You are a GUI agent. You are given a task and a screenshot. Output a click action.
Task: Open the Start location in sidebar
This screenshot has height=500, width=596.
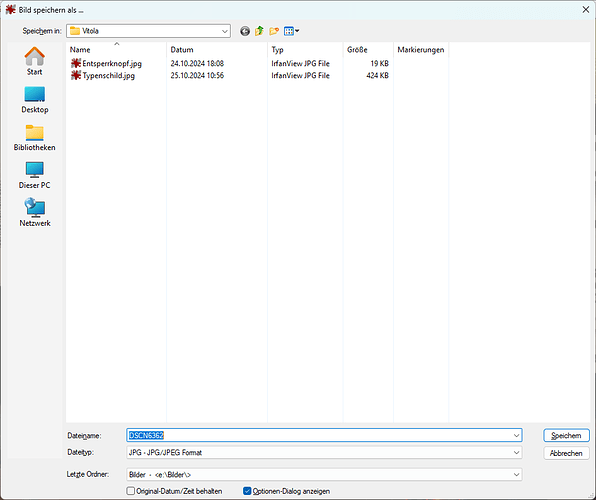pos(35,61)
